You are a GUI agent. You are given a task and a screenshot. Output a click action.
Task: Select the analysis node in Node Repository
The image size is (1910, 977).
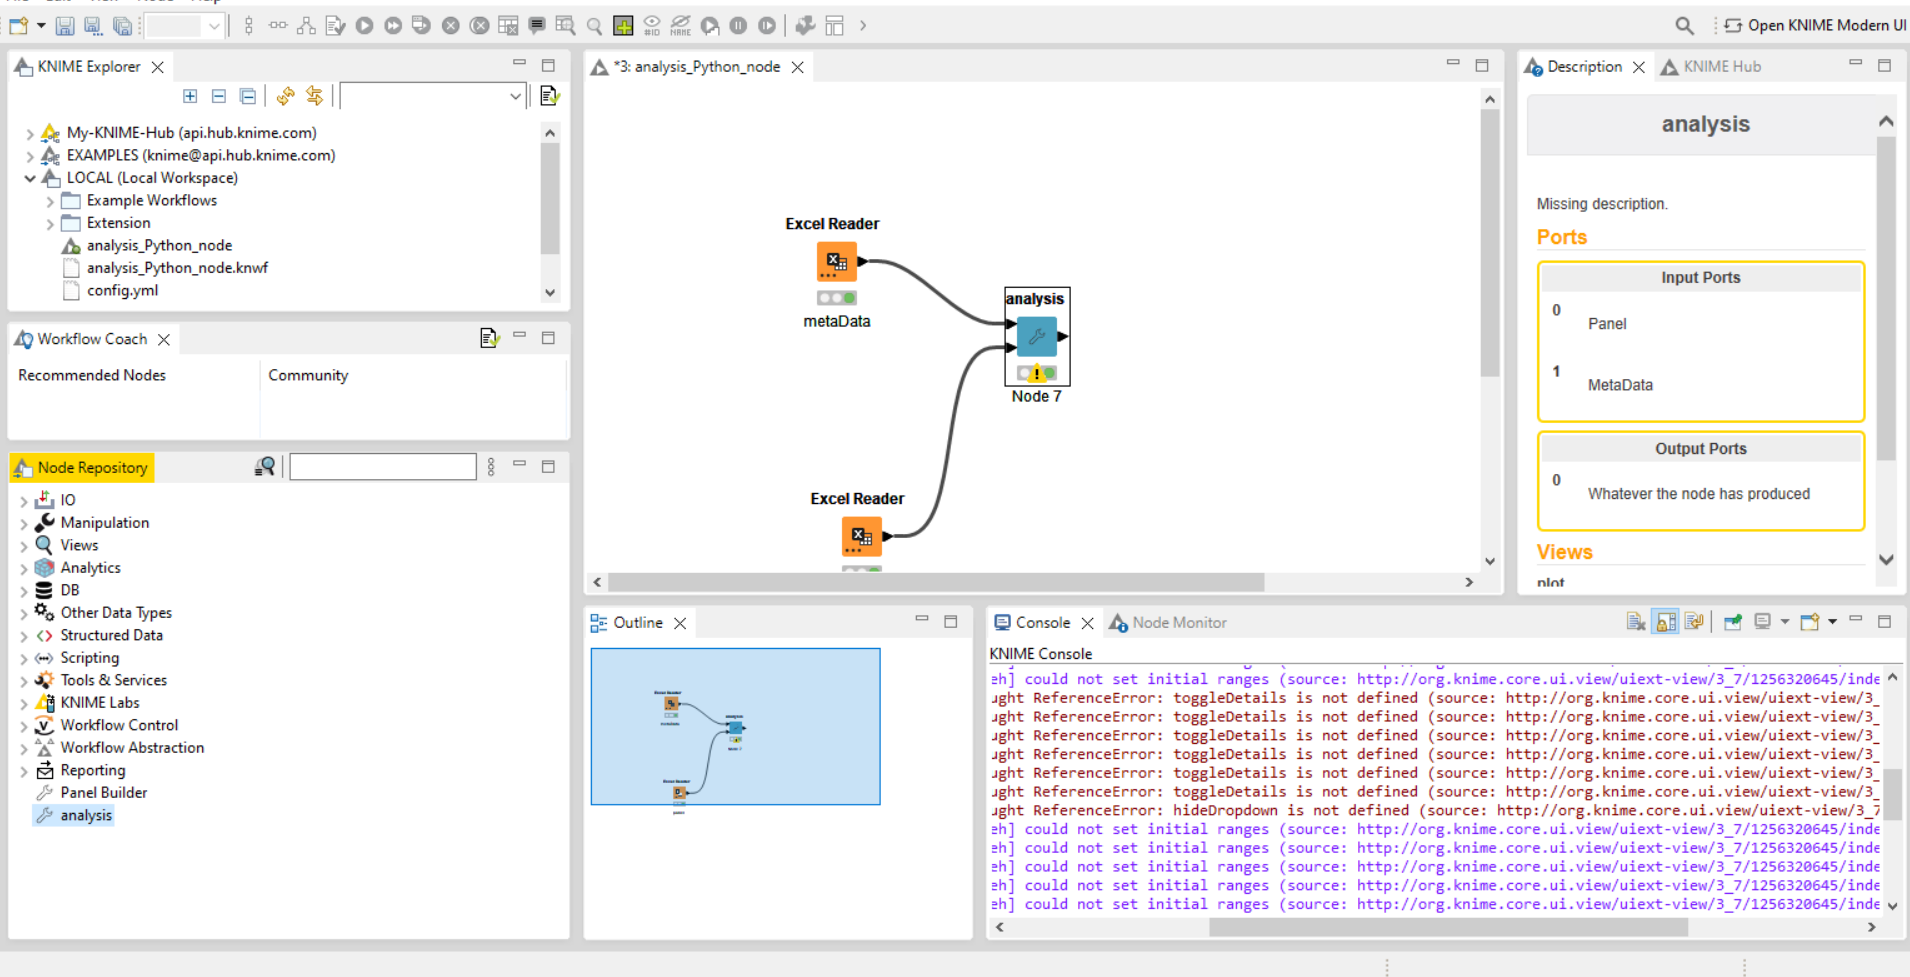pyautogui.click(x=84, y=815)
